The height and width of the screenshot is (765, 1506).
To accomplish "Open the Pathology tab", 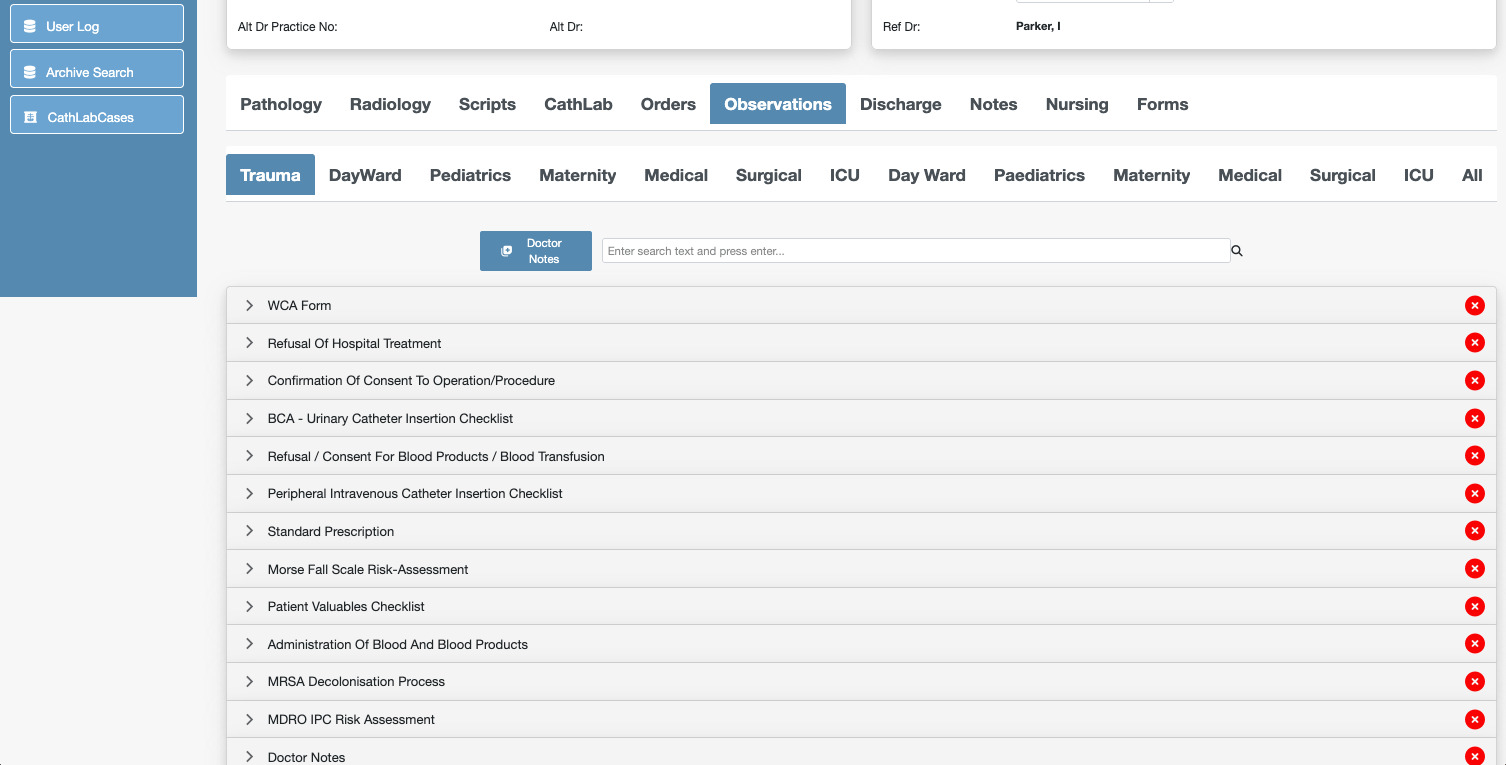I will [x=281, y=104].
